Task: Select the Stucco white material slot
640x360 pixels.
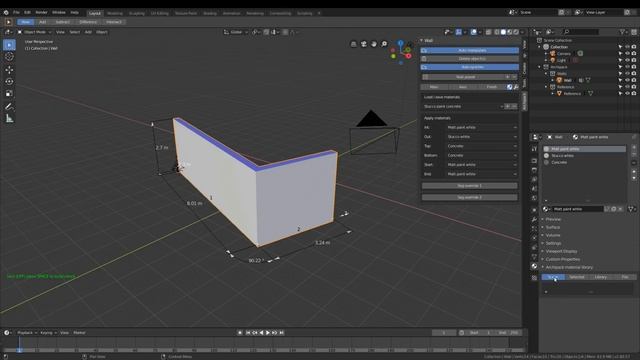Action: coord(584,156)
